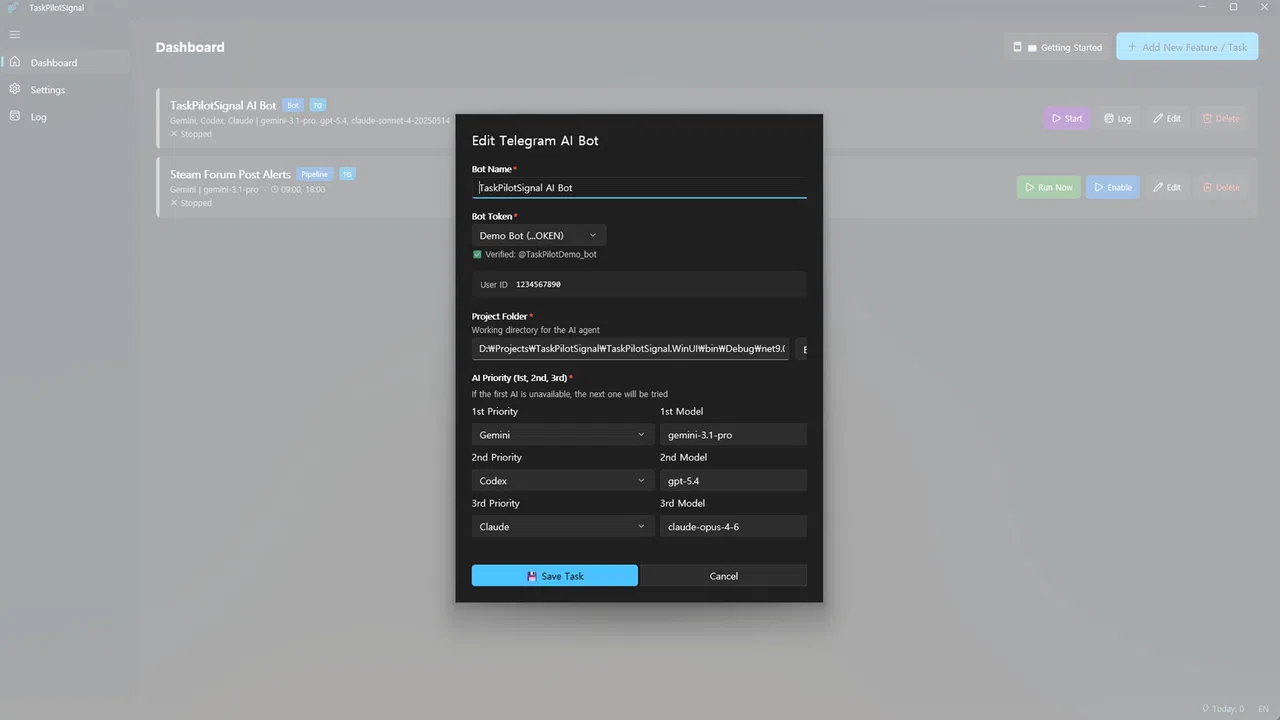Viewport: 1280px width, 720px height.
Task: Click the Steam Forum Post Alerts card title
Action: click(x=230, y=174)
